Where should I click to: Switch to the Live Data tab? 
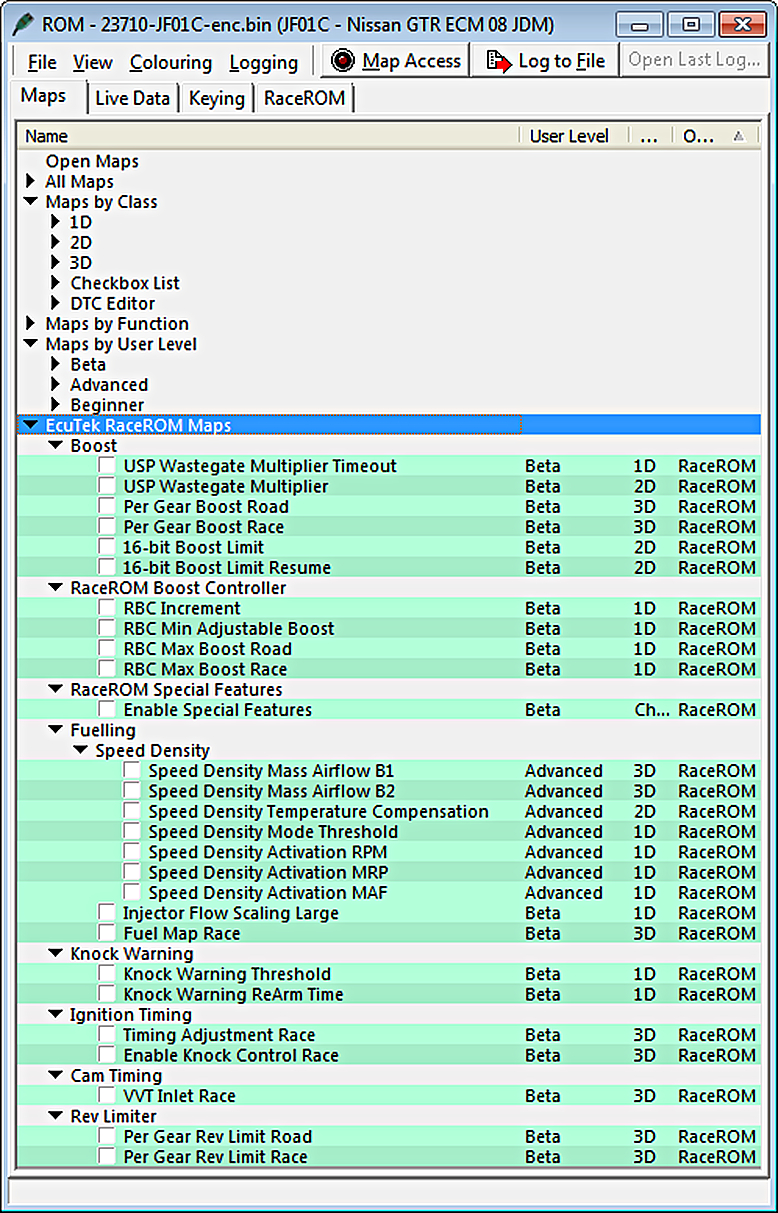pos(132,98)
